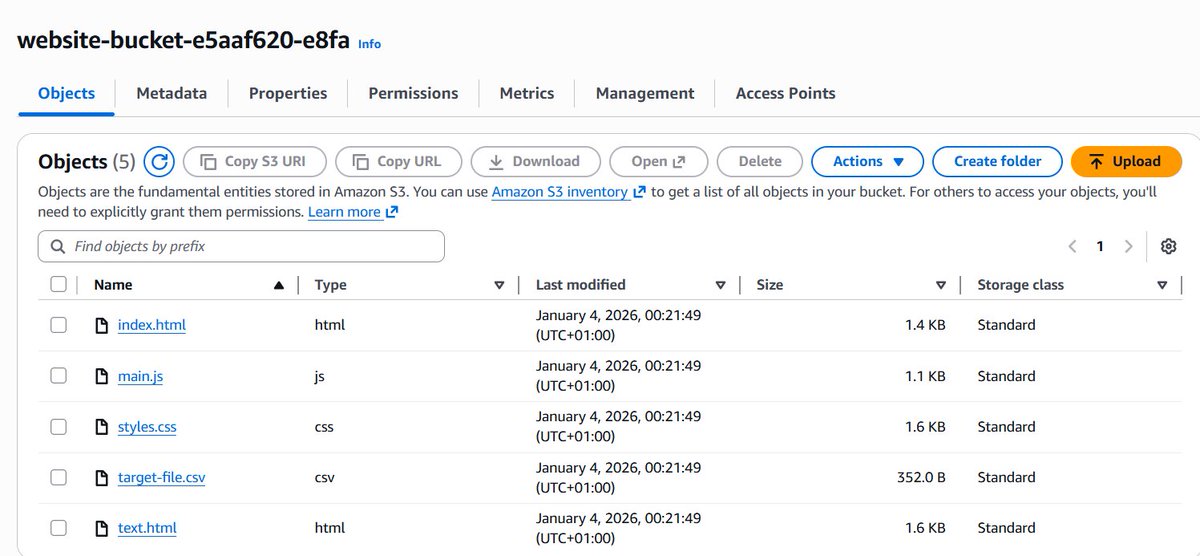
Task: Check the box for styles.css
Action: pos(58,426)
